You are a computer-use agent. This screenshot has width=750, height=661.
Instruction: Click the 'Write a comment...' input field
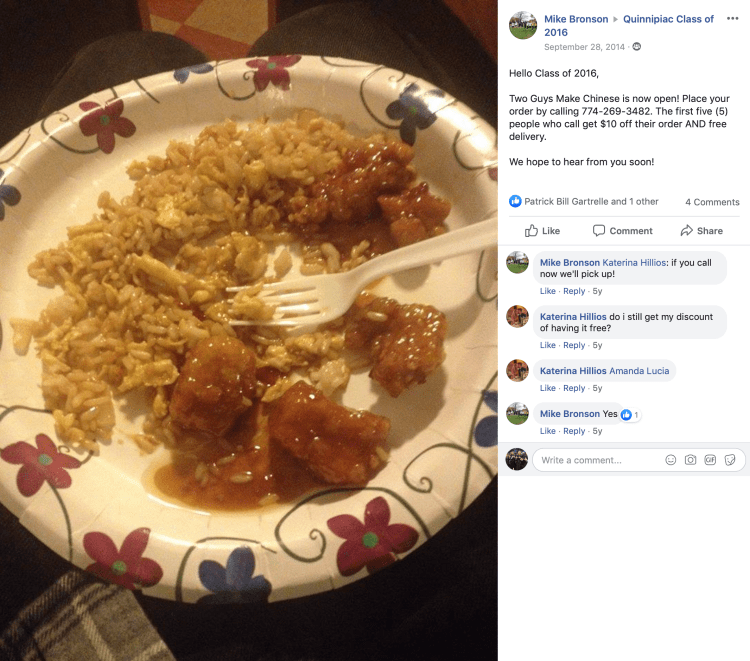(x=598, y=460)
